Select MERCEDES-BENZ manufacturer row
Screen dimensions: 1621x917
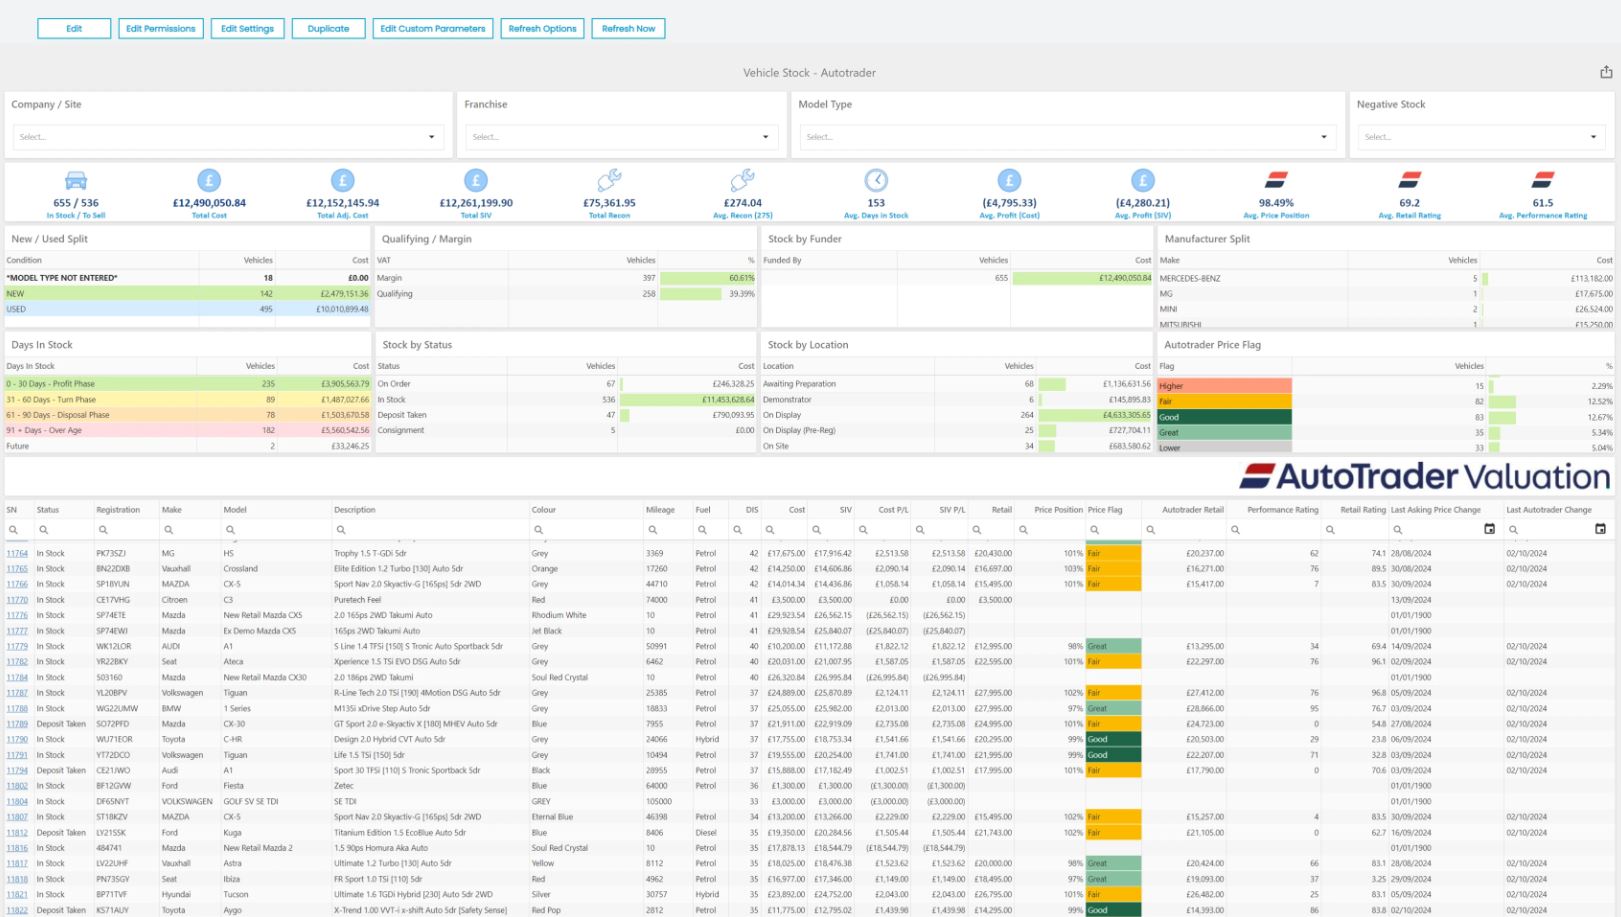pyautogui.click(x=1386, y=278)
